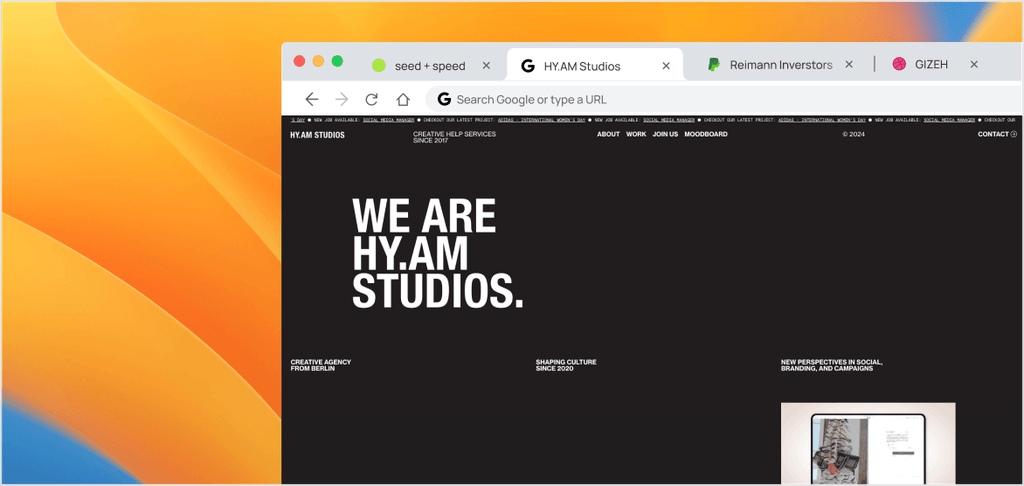Open the ABOUT page link
The width and height of the screenshot is (1024, 486).
(608, 134)
